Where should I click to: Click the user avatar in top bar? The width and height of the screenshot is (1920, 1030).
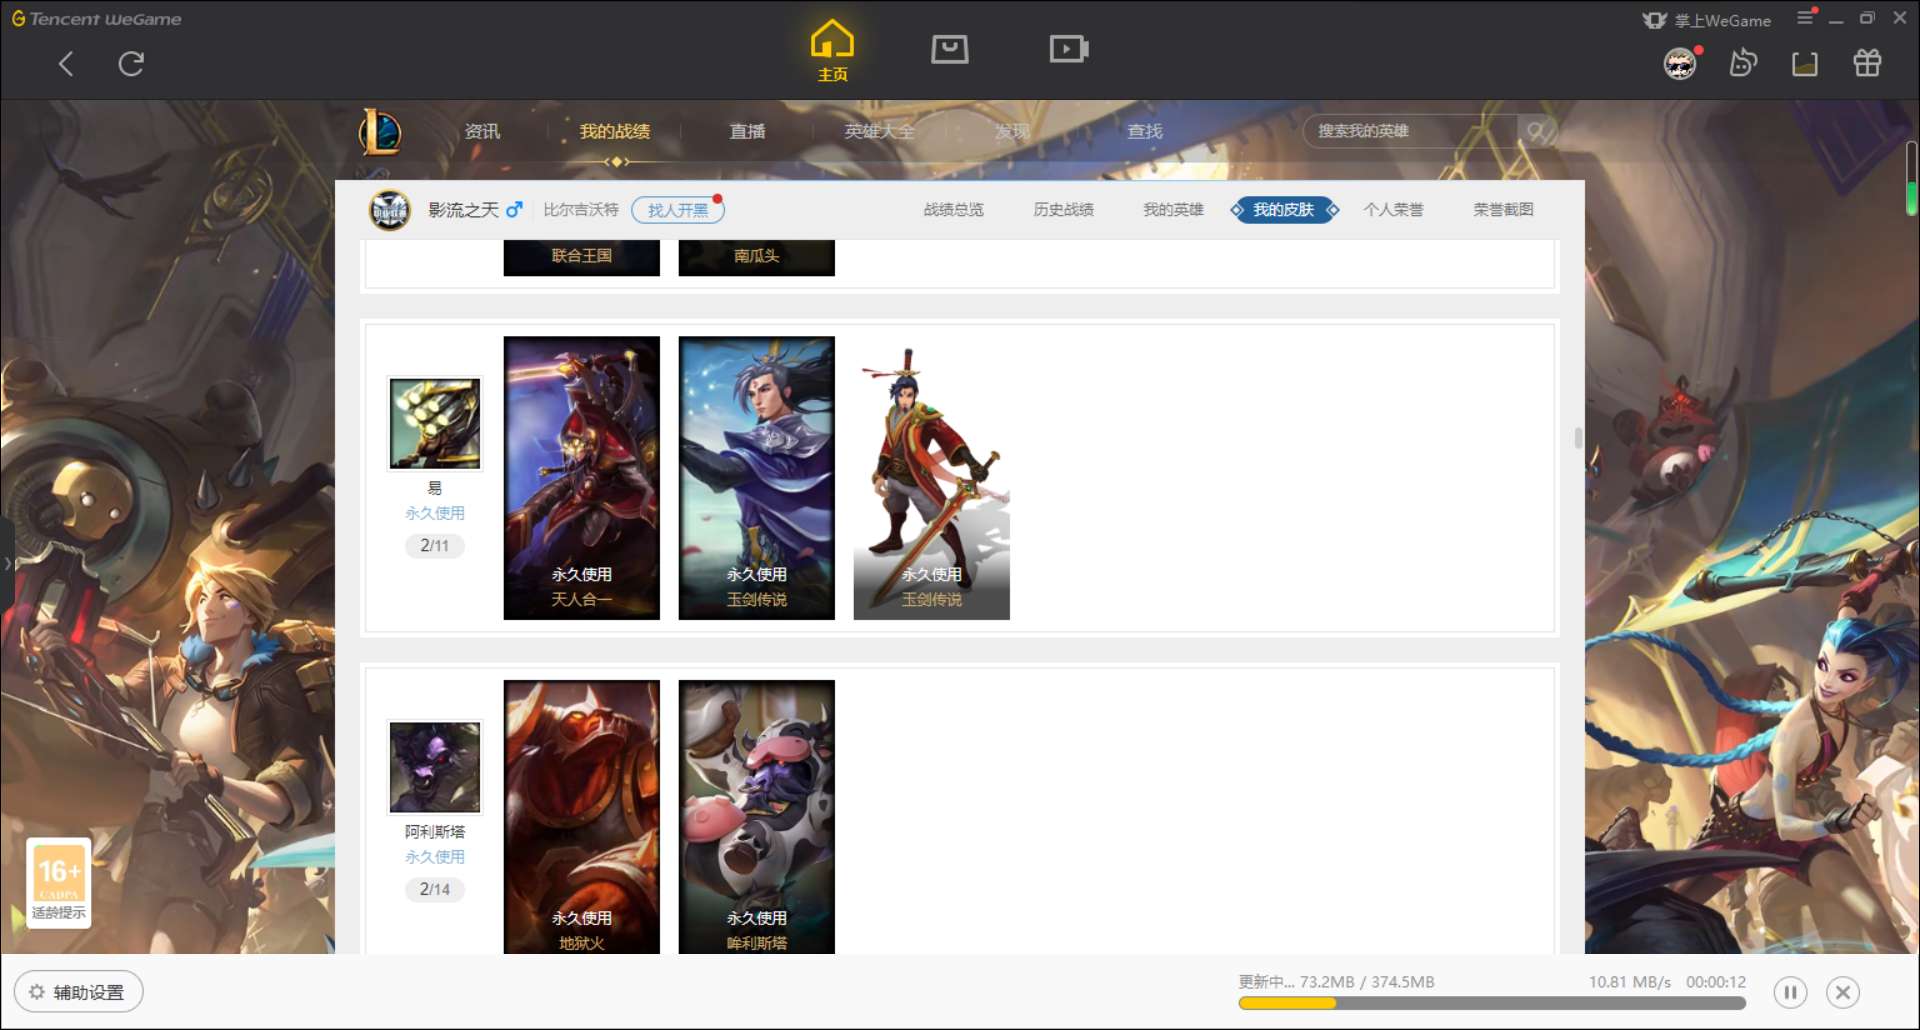tap(1680, 64)
